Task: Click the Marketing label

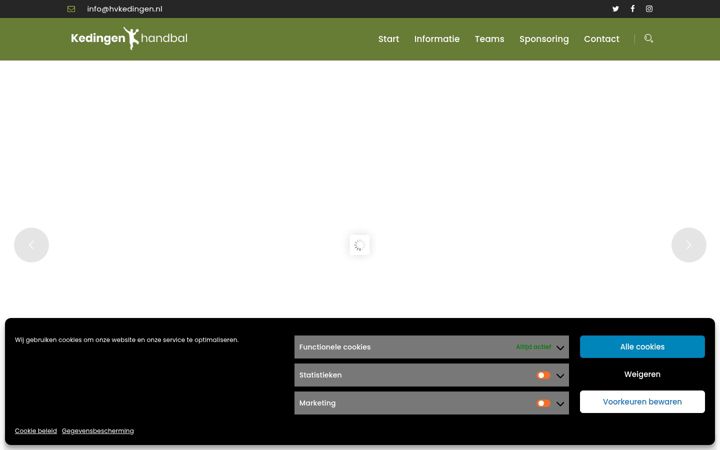Action: (x=317, y=403)
